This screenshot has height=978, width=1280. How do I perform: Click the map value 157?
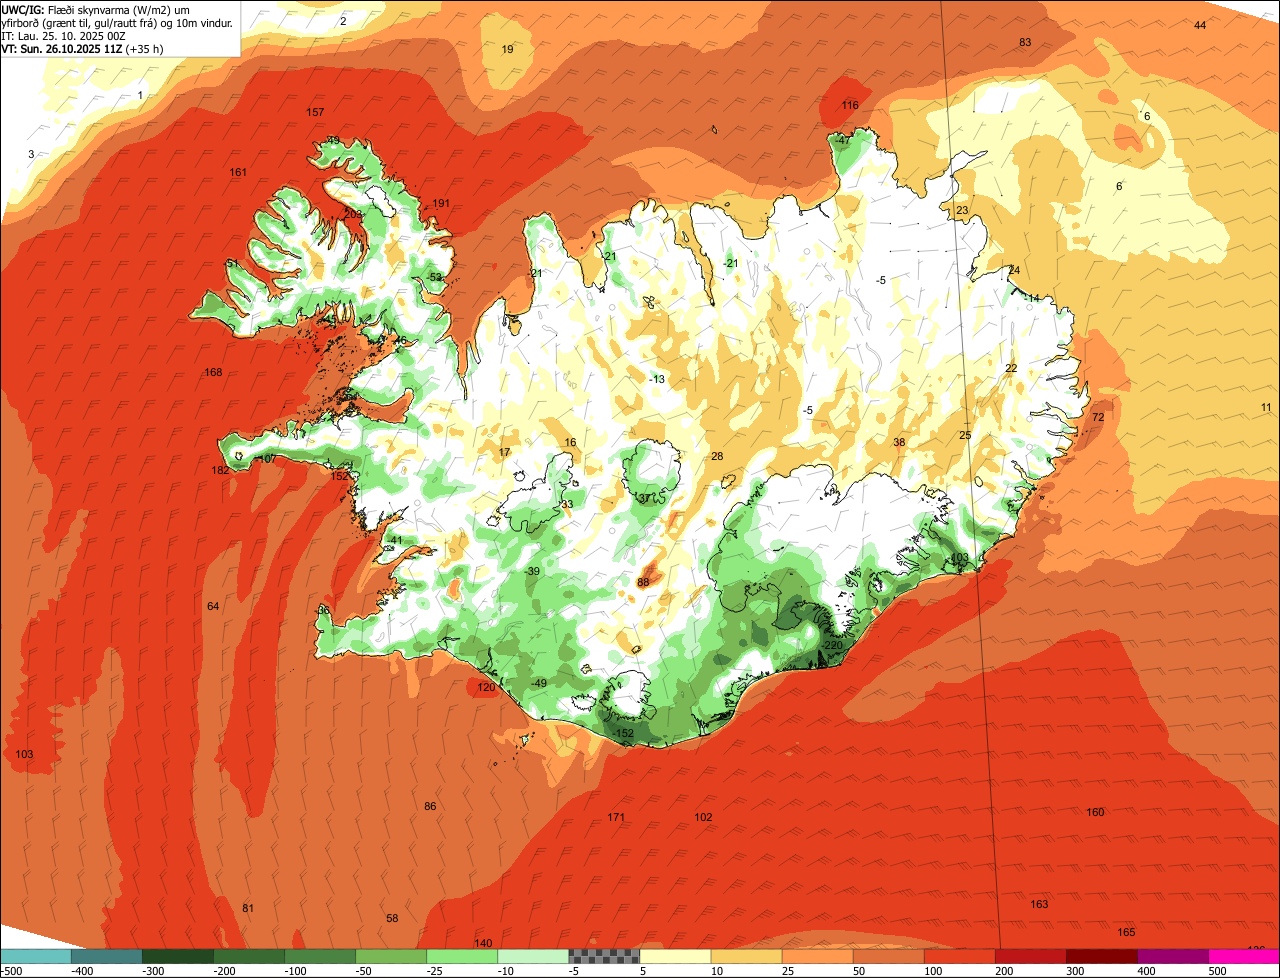tap(315, 112)
